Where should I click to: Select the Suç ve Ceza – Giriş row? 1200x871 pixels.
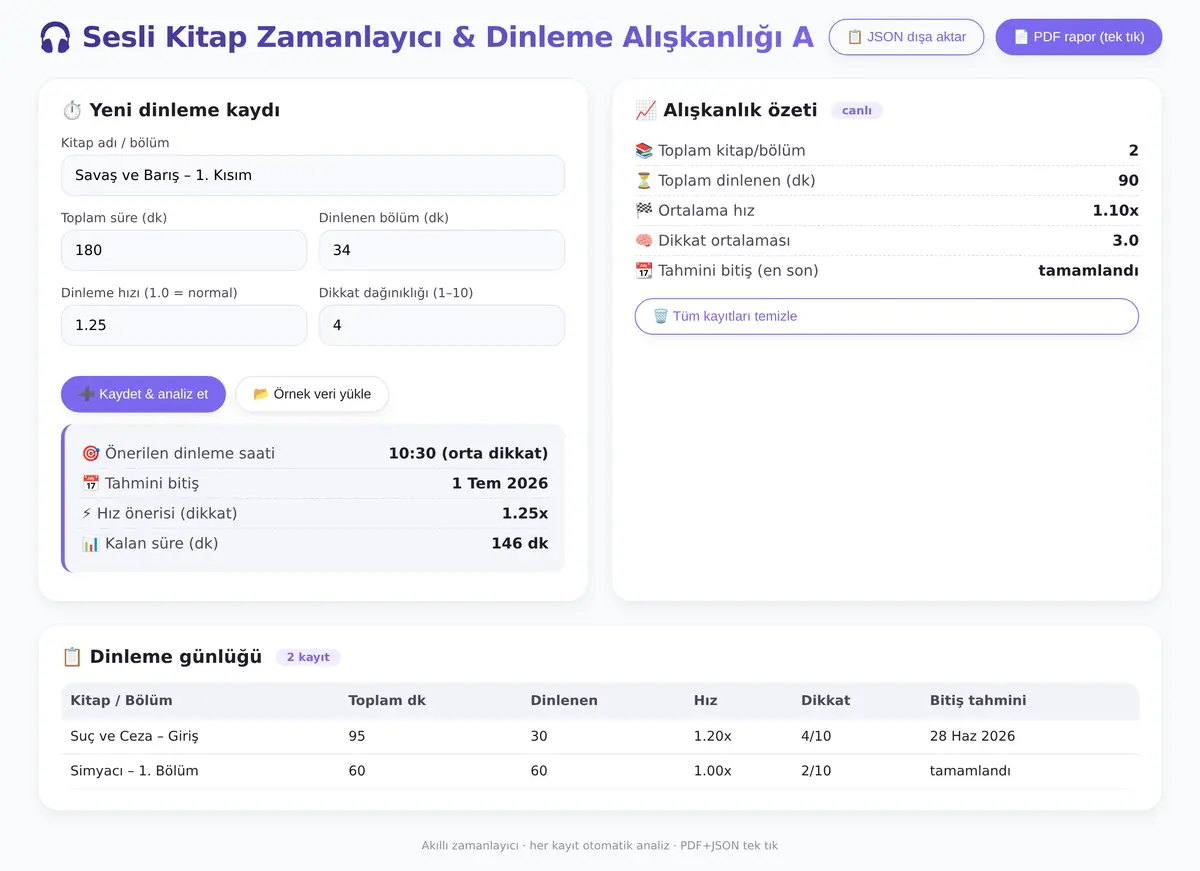click(600, 736)
